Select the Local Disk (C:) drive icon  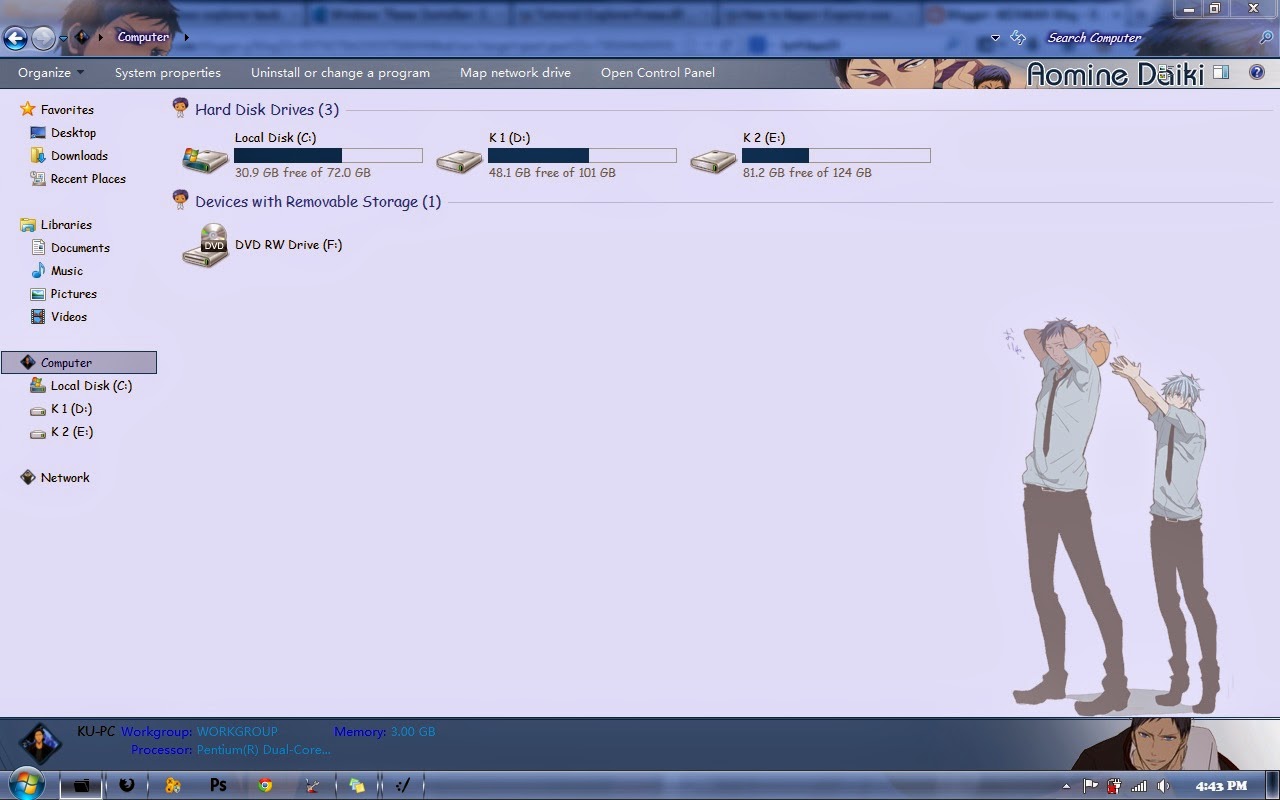click(x=205, y=158)
